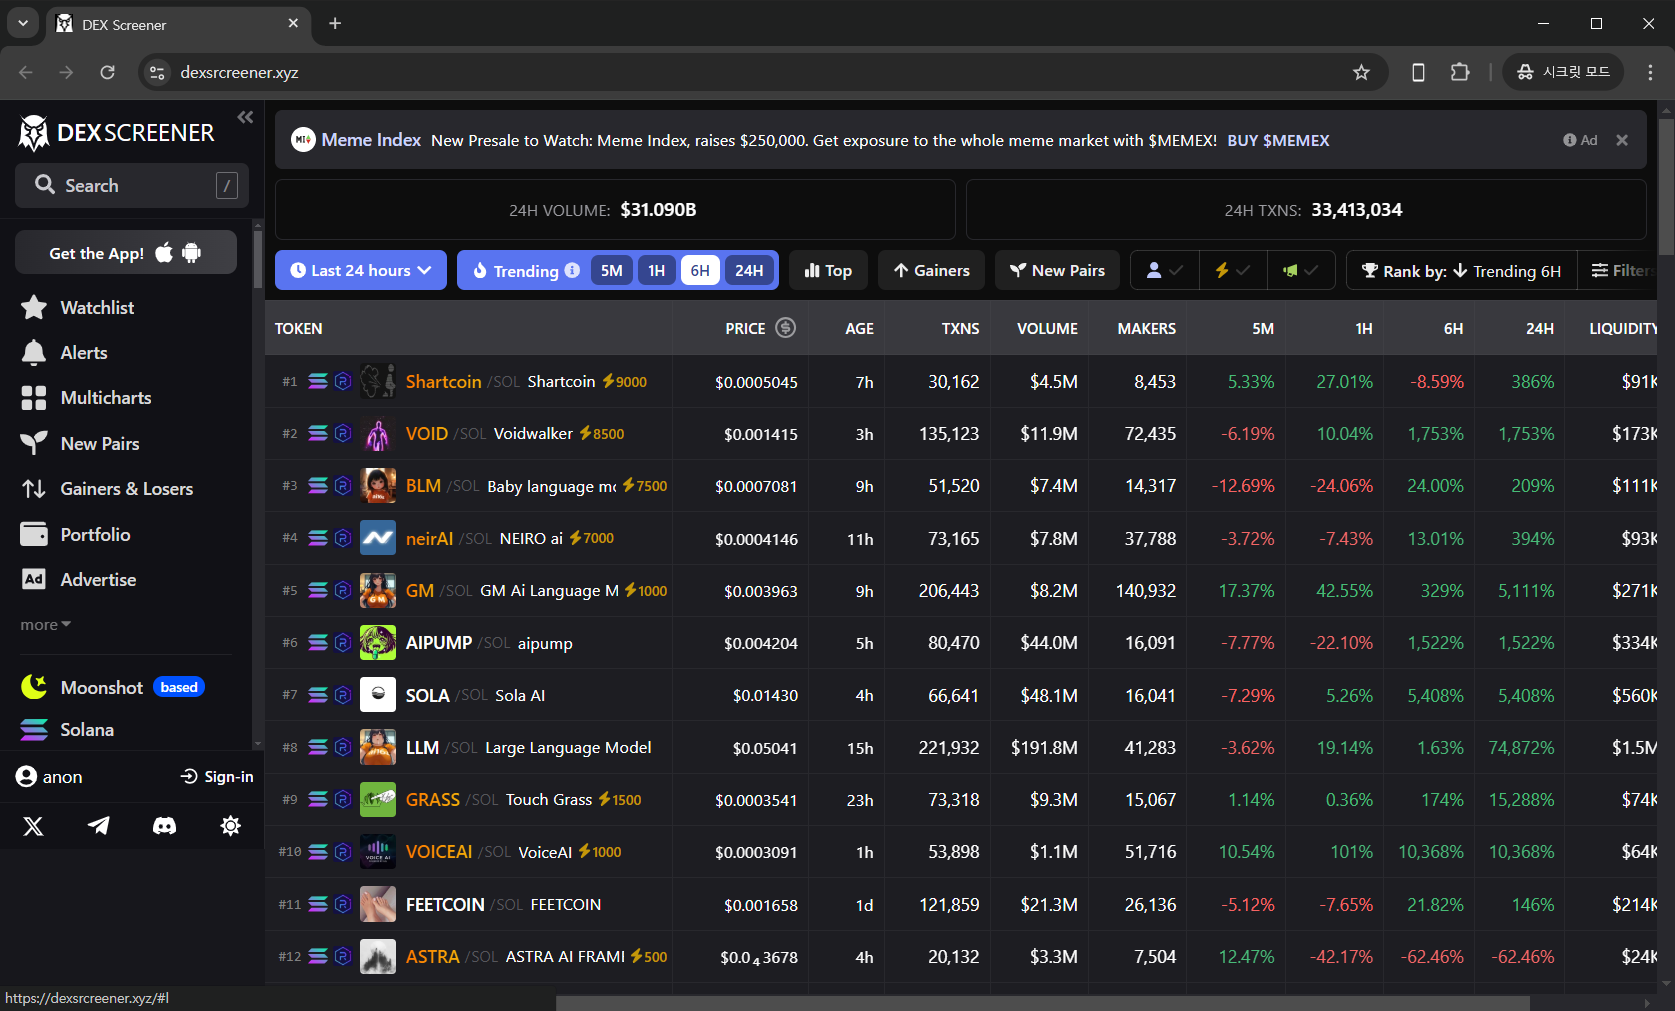Toggle the profile person filter
The width and height of the screenshot is (1675, 1011).
[x=1165, y=270]
